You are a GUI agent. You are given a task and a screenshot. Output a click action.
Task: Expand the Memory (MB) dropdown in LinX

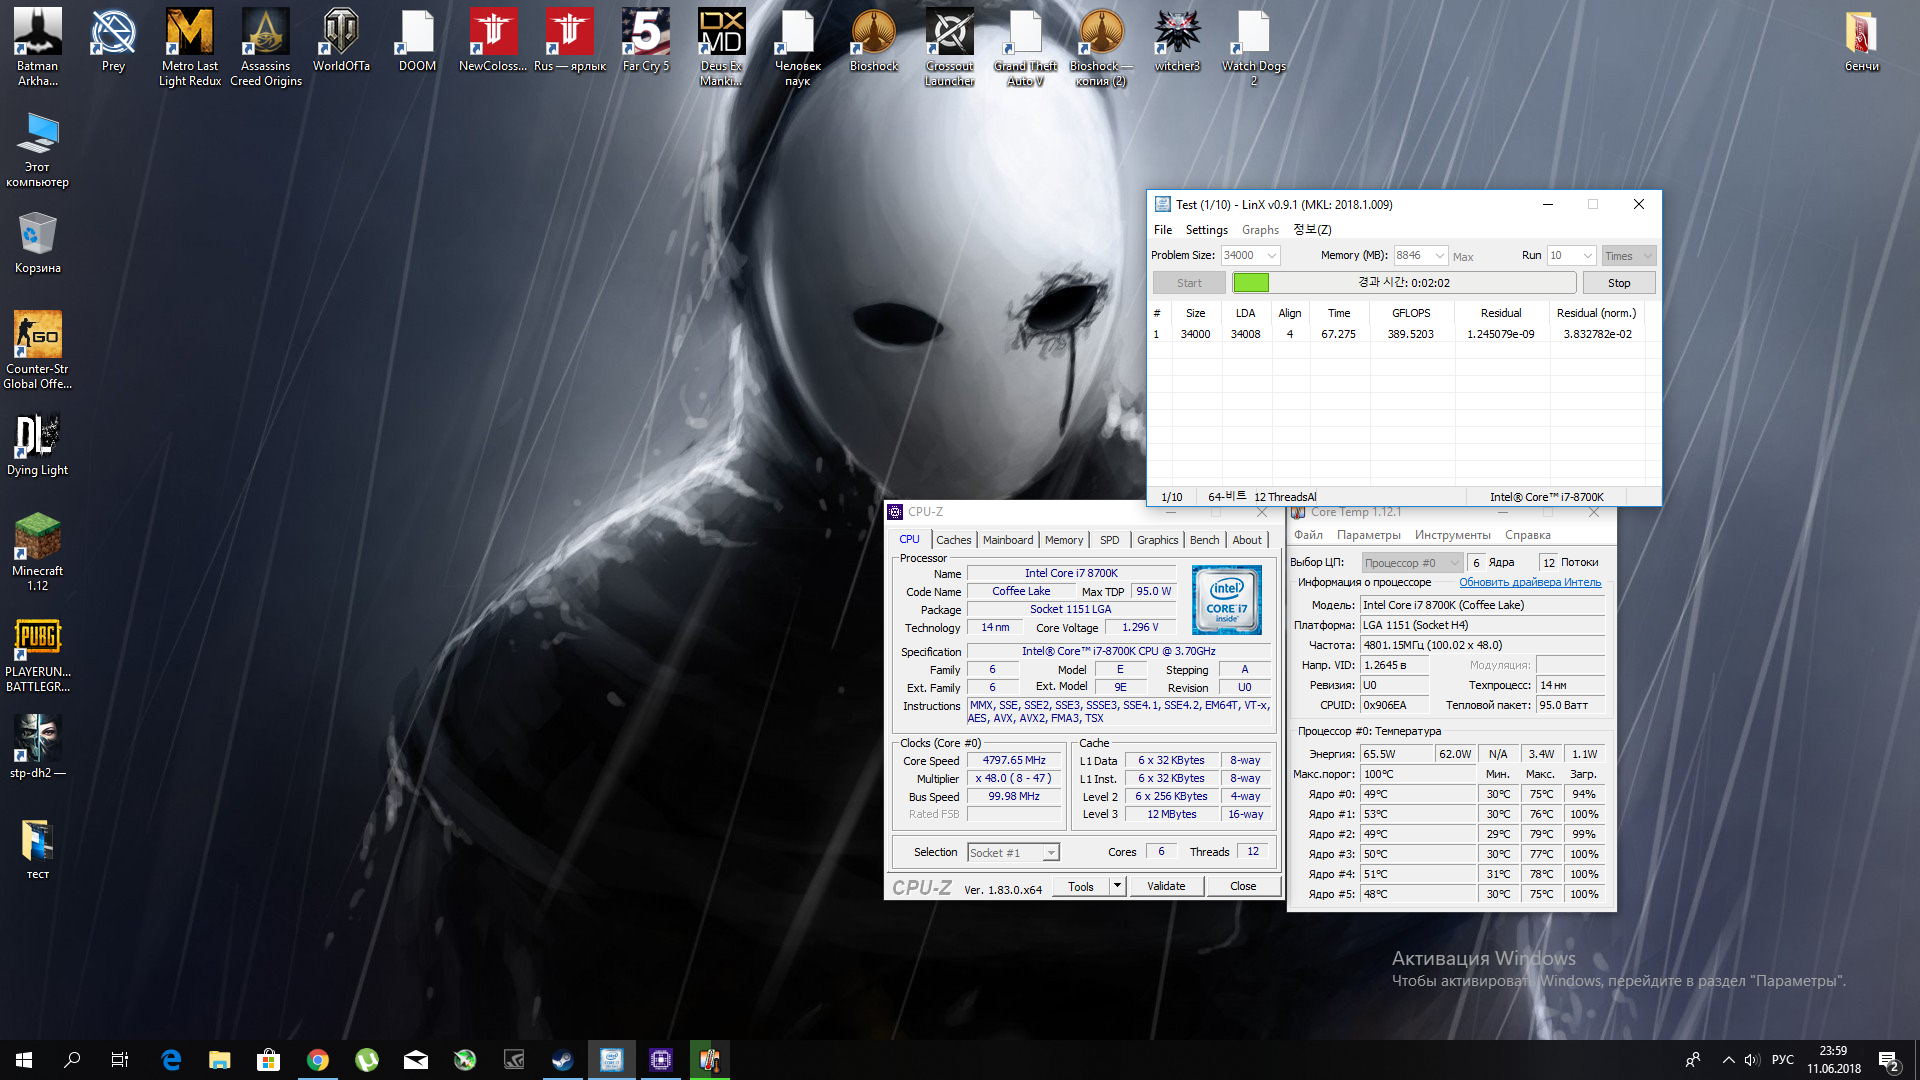pos(1440,256)
